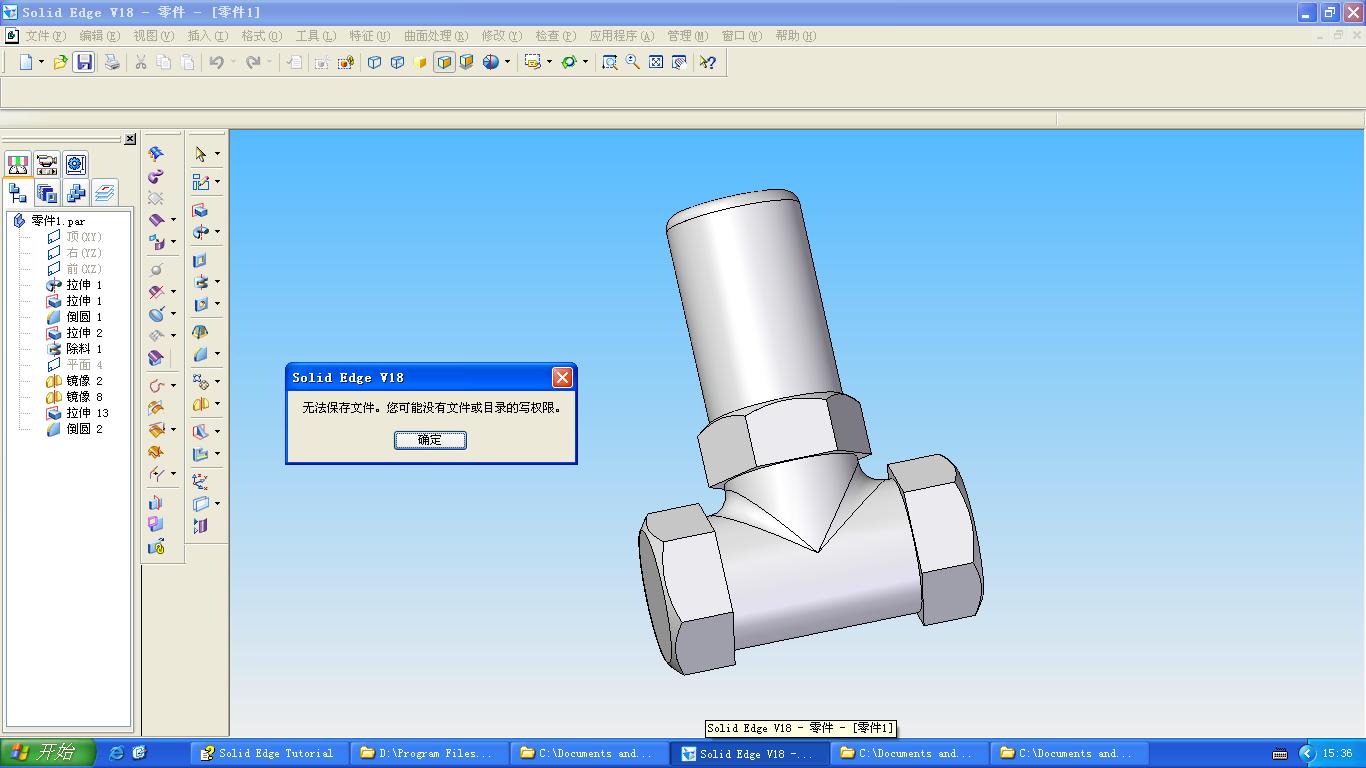
Task: Click the Save floppy disk icon
Action: coord(84,62)
